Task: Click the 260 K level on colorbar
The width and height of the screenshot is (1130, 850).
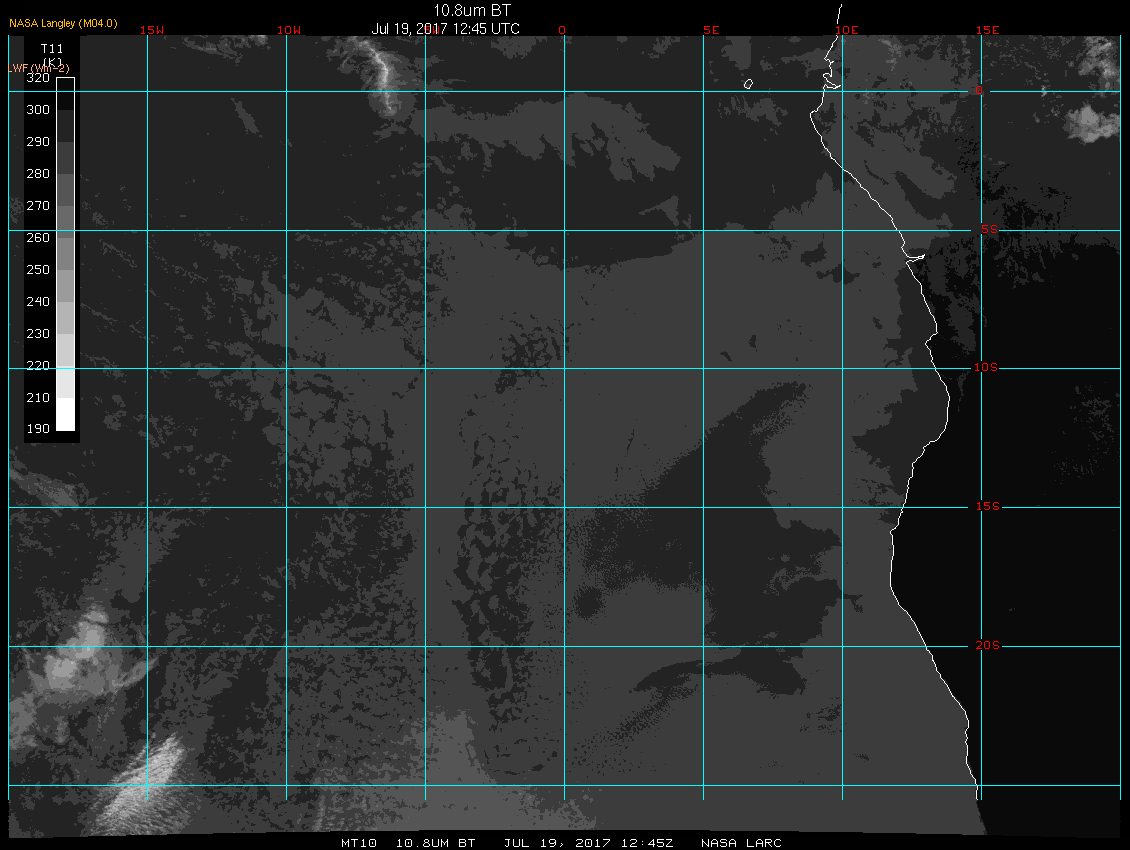Action: (38, 238)
